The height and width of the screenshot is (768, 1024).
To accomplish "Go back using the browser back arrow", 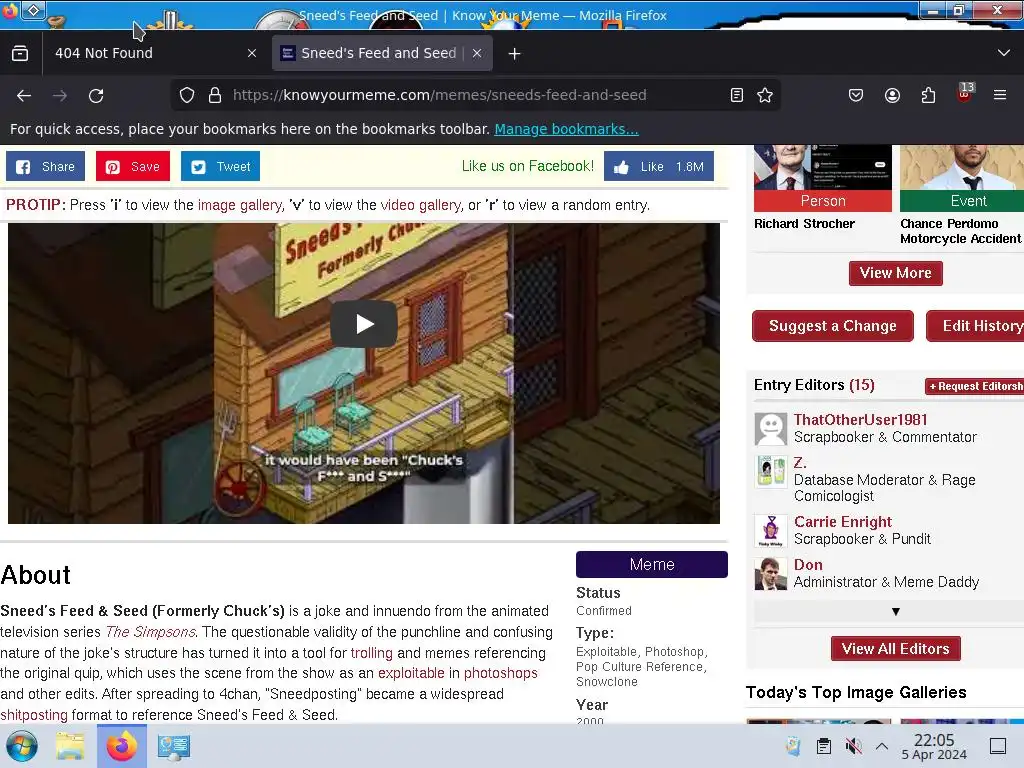I will click(x=24, y=95).
